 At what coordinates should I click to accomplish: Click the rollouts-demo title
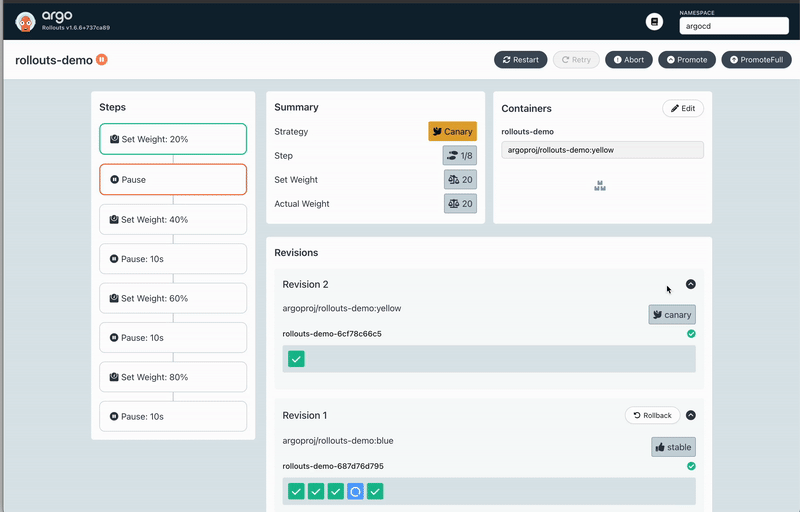point(54,60)
